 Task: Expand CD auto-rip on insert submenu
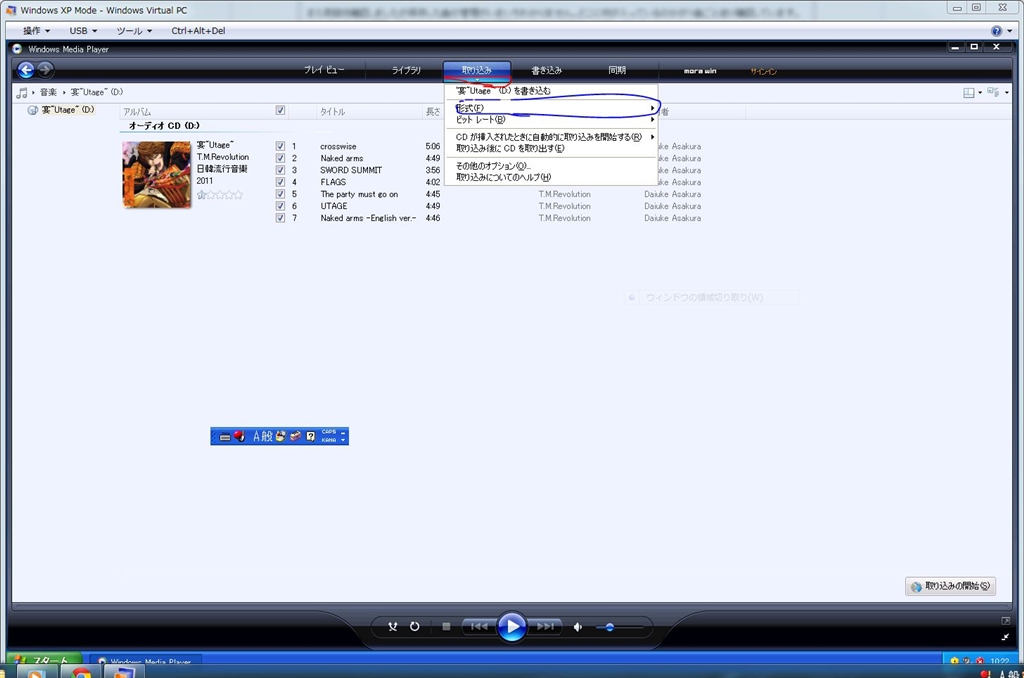[x=551, y=137]
